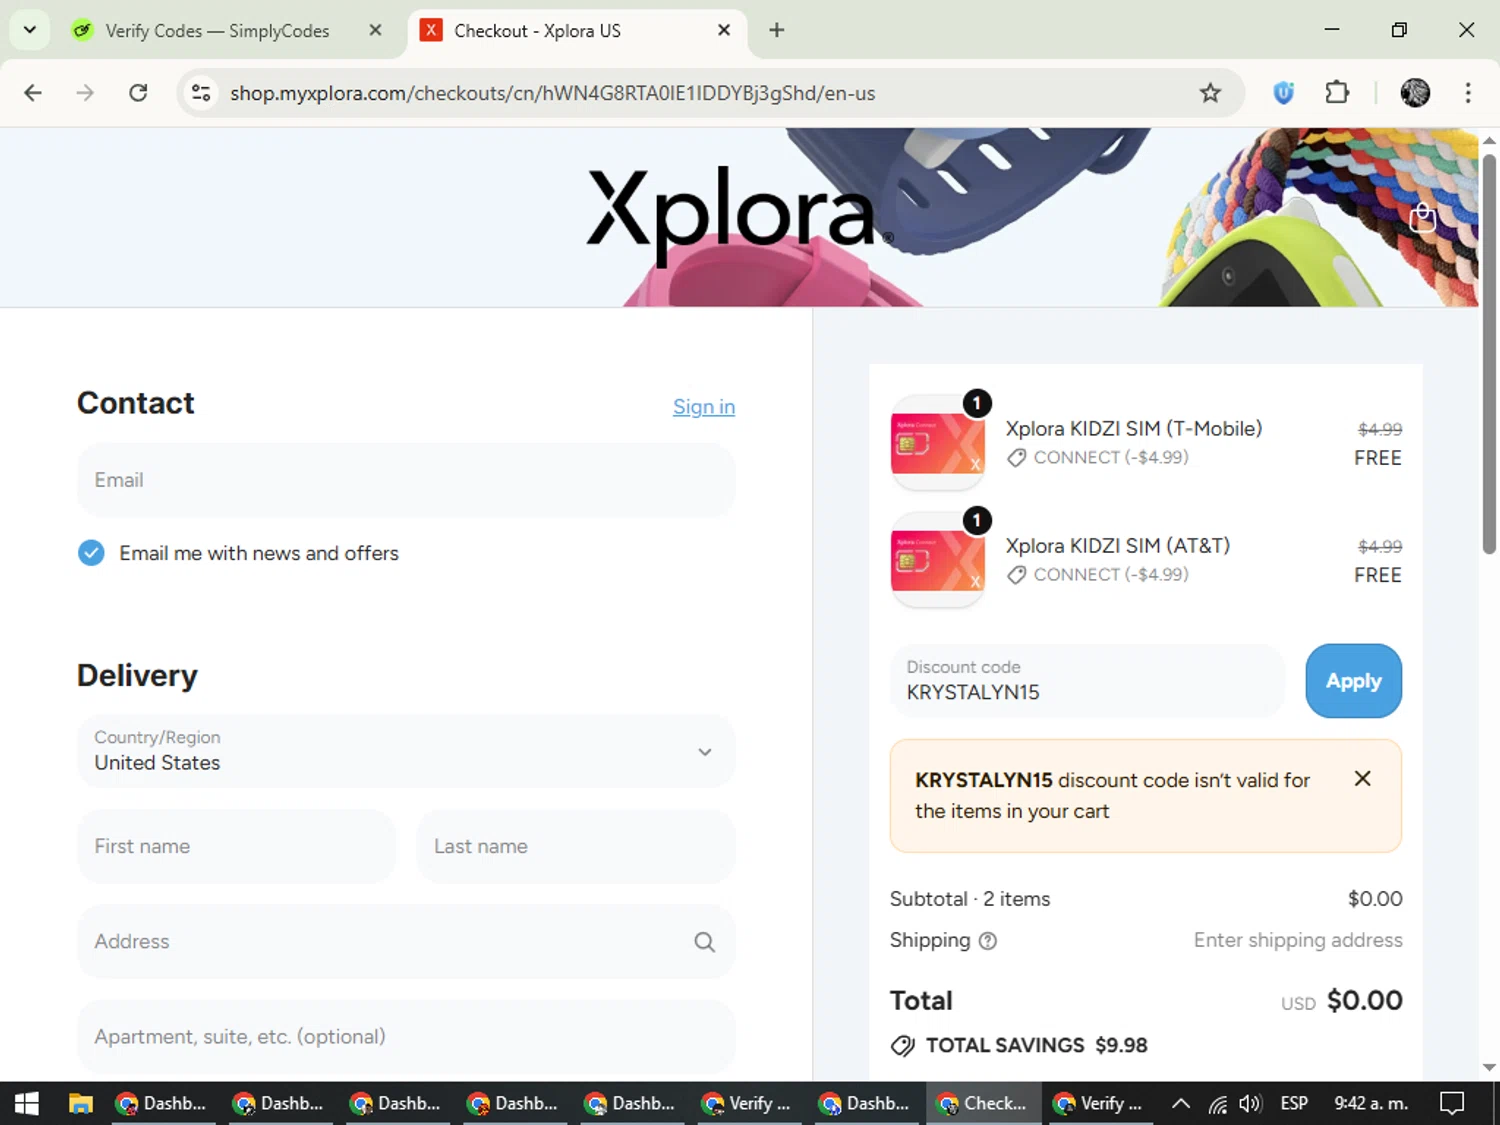This screenshot has height=1125, width=1500.
Task: Focus the First name field
Action: pyautogui.click(x=237, y=846)
